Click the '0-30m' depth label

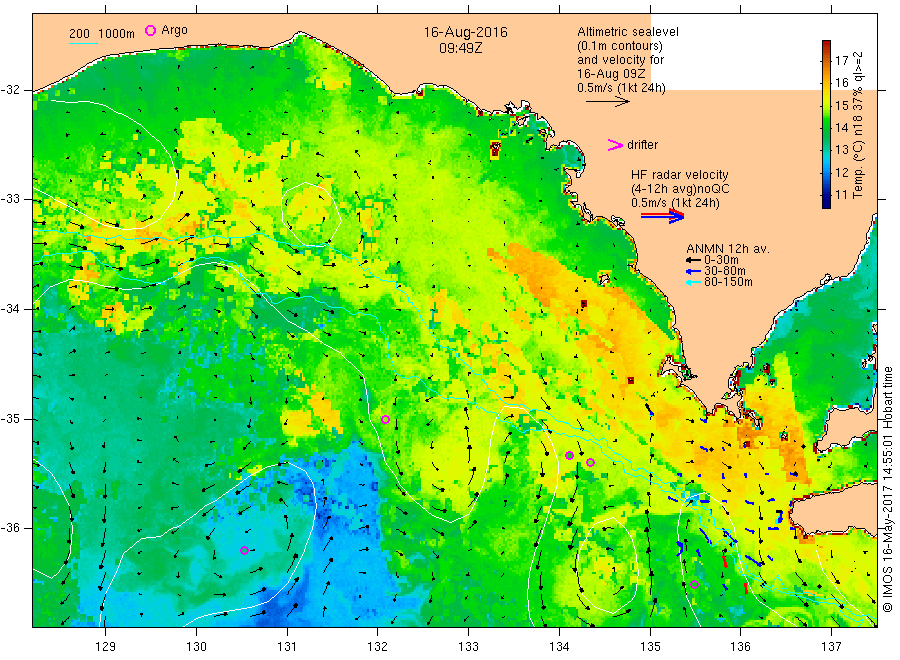[x=721, y=260]
